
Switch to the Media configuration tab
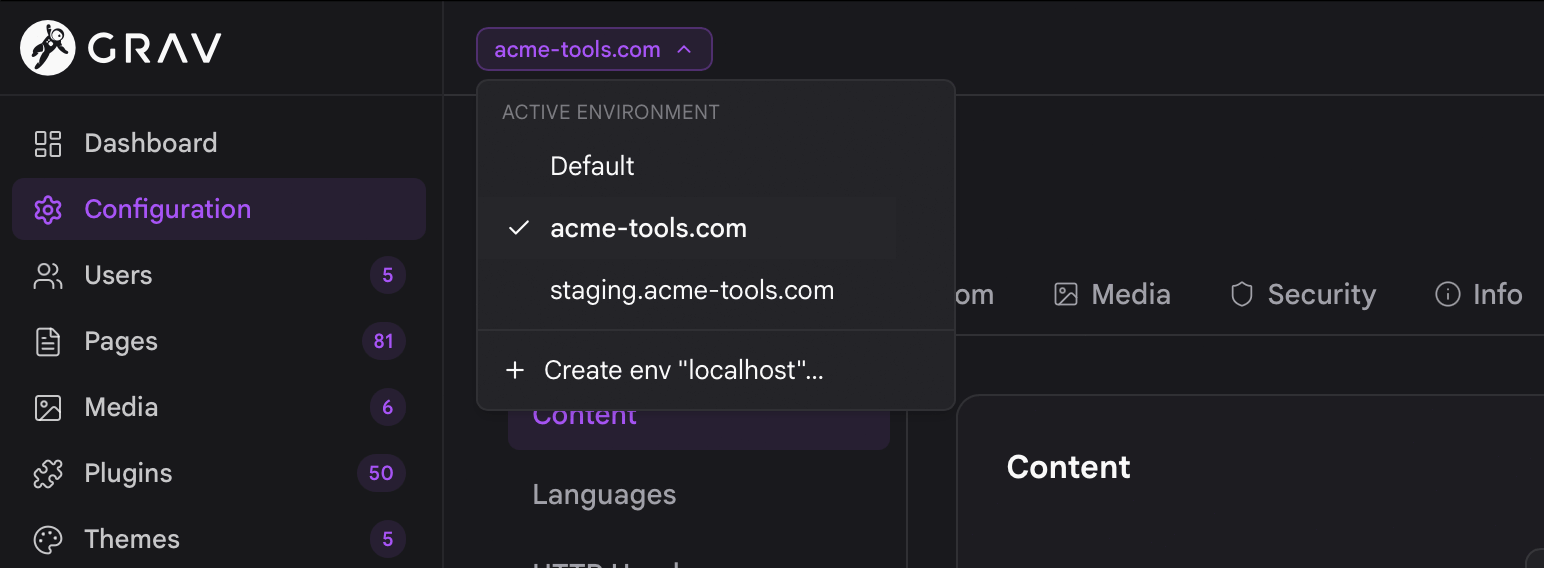[x=1112, y=294]
